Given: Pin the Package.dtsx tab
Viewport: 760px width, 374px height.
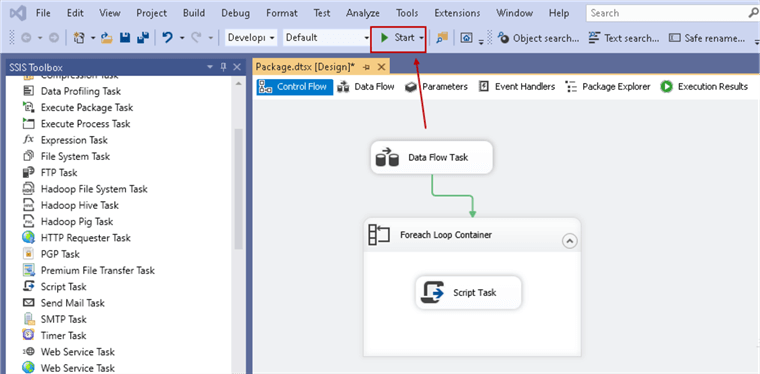Looking at the screenshot, I should tap(366, 67).
